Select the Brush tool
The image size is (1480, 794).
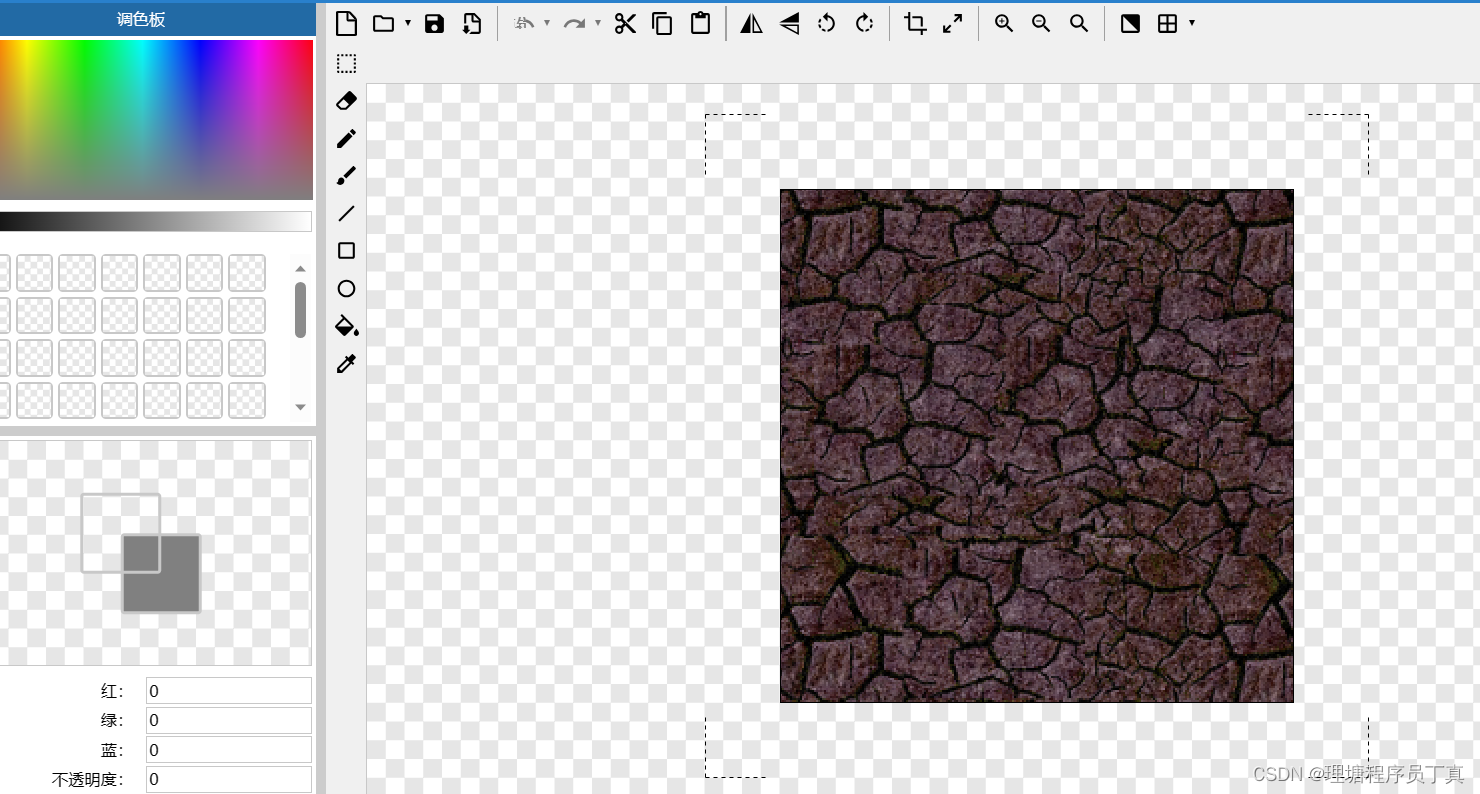(x=346, y=176)
